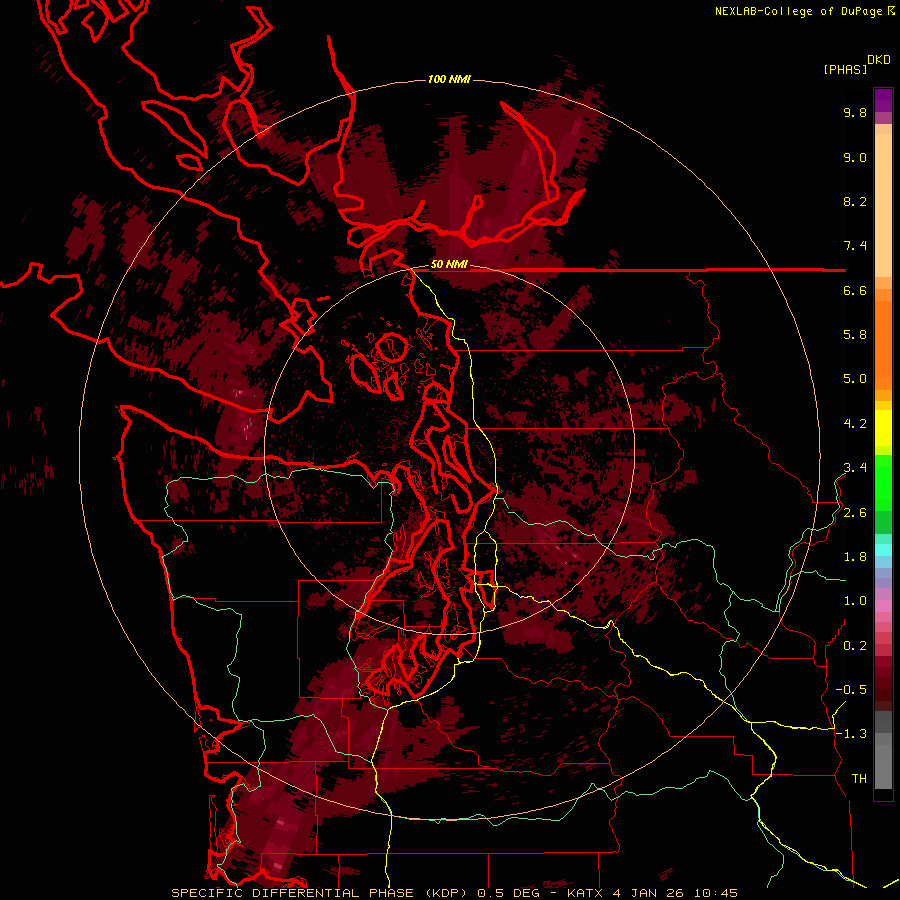Click the 1.0 value on the legend
This screenshot has width=900, height=900.
(x=855, y=601)
